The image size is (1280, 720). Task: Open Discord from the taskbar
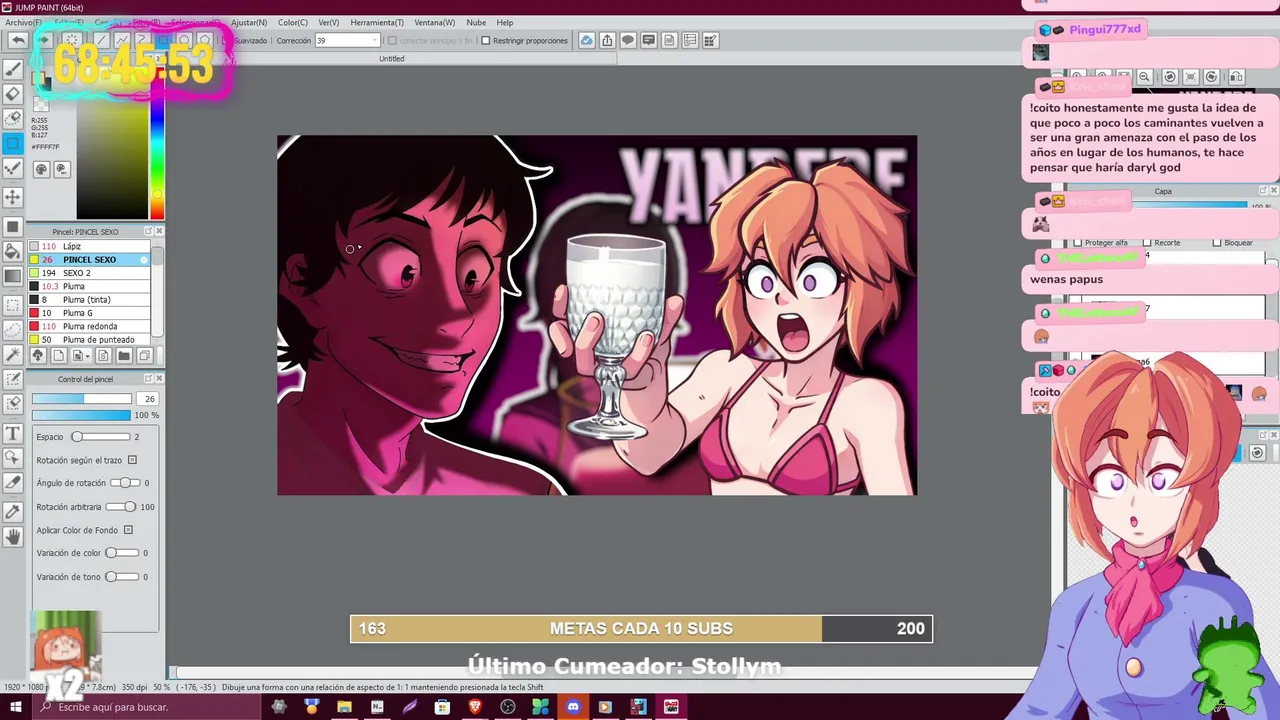(x=573, y=707)
